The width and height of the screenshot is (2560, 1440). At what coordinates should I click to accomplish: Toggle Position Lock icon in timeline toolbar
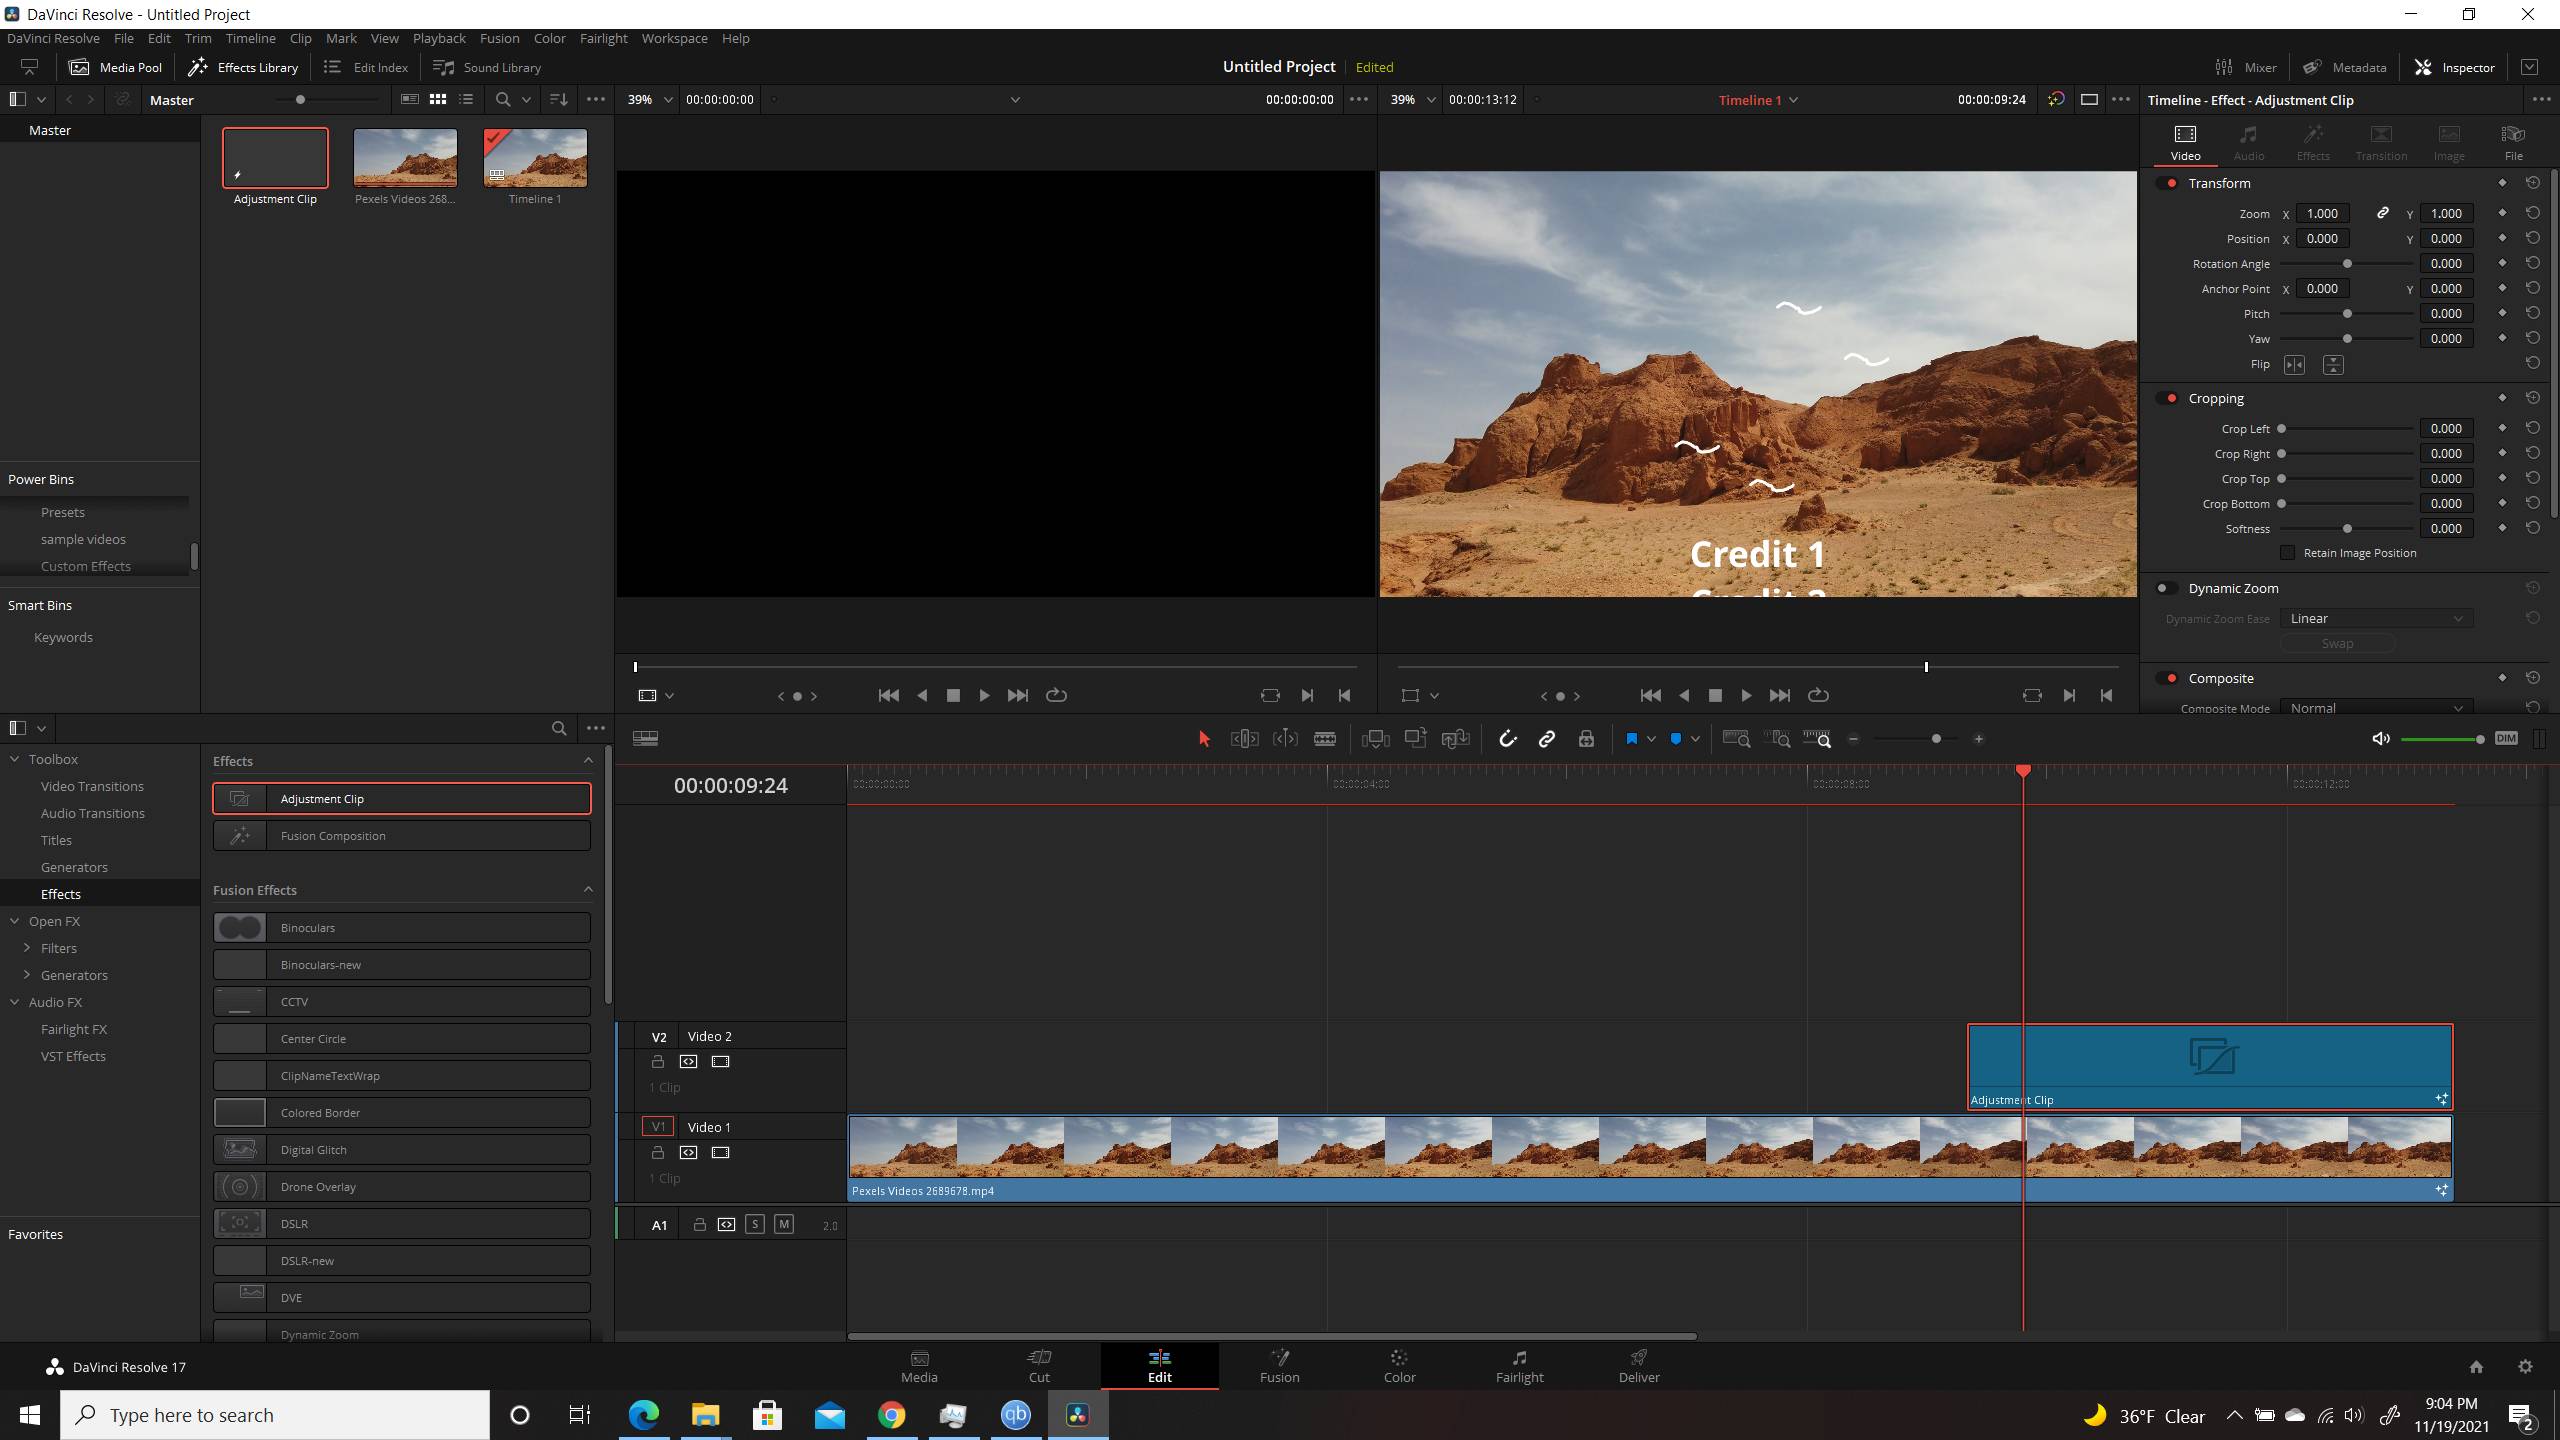[x=1586, y=739]
